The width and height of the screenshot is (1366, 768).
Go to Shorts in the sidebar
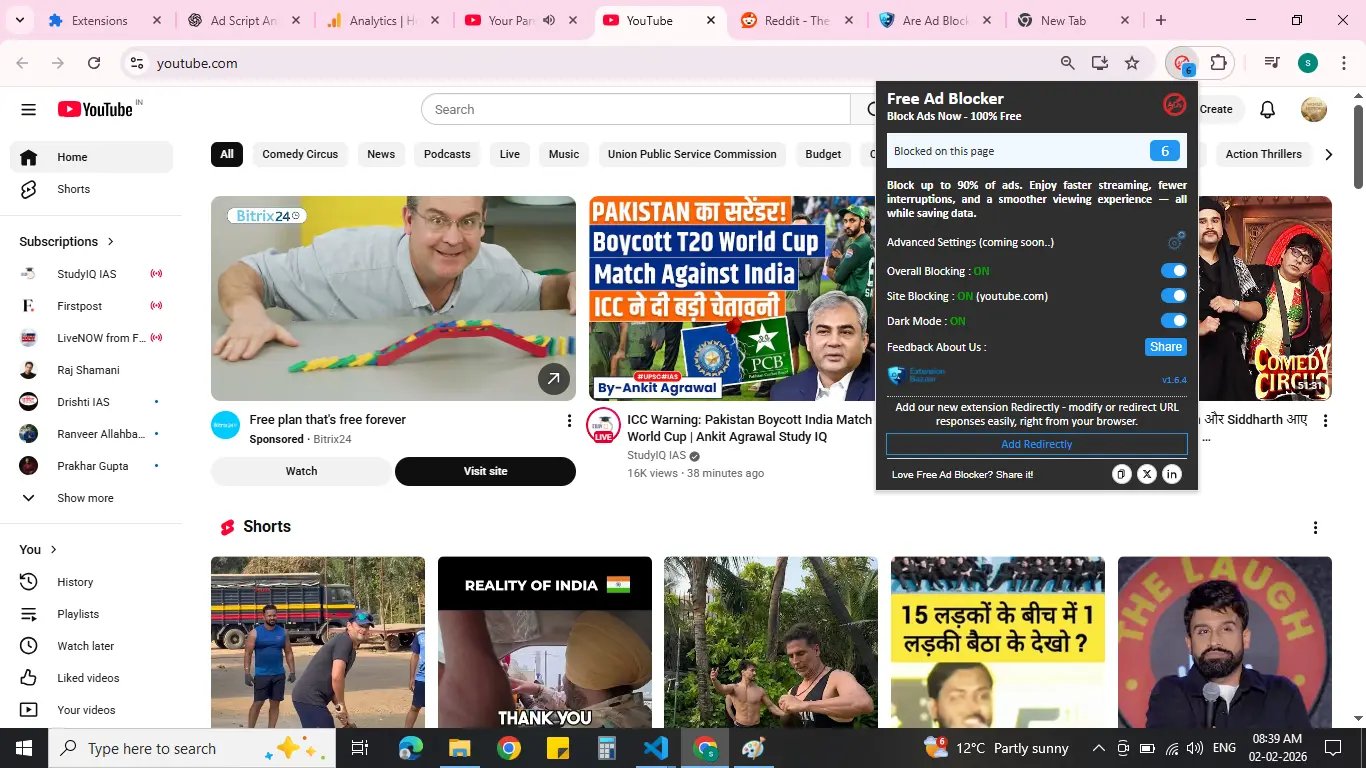pyautogui.click(x=91, y=189)
